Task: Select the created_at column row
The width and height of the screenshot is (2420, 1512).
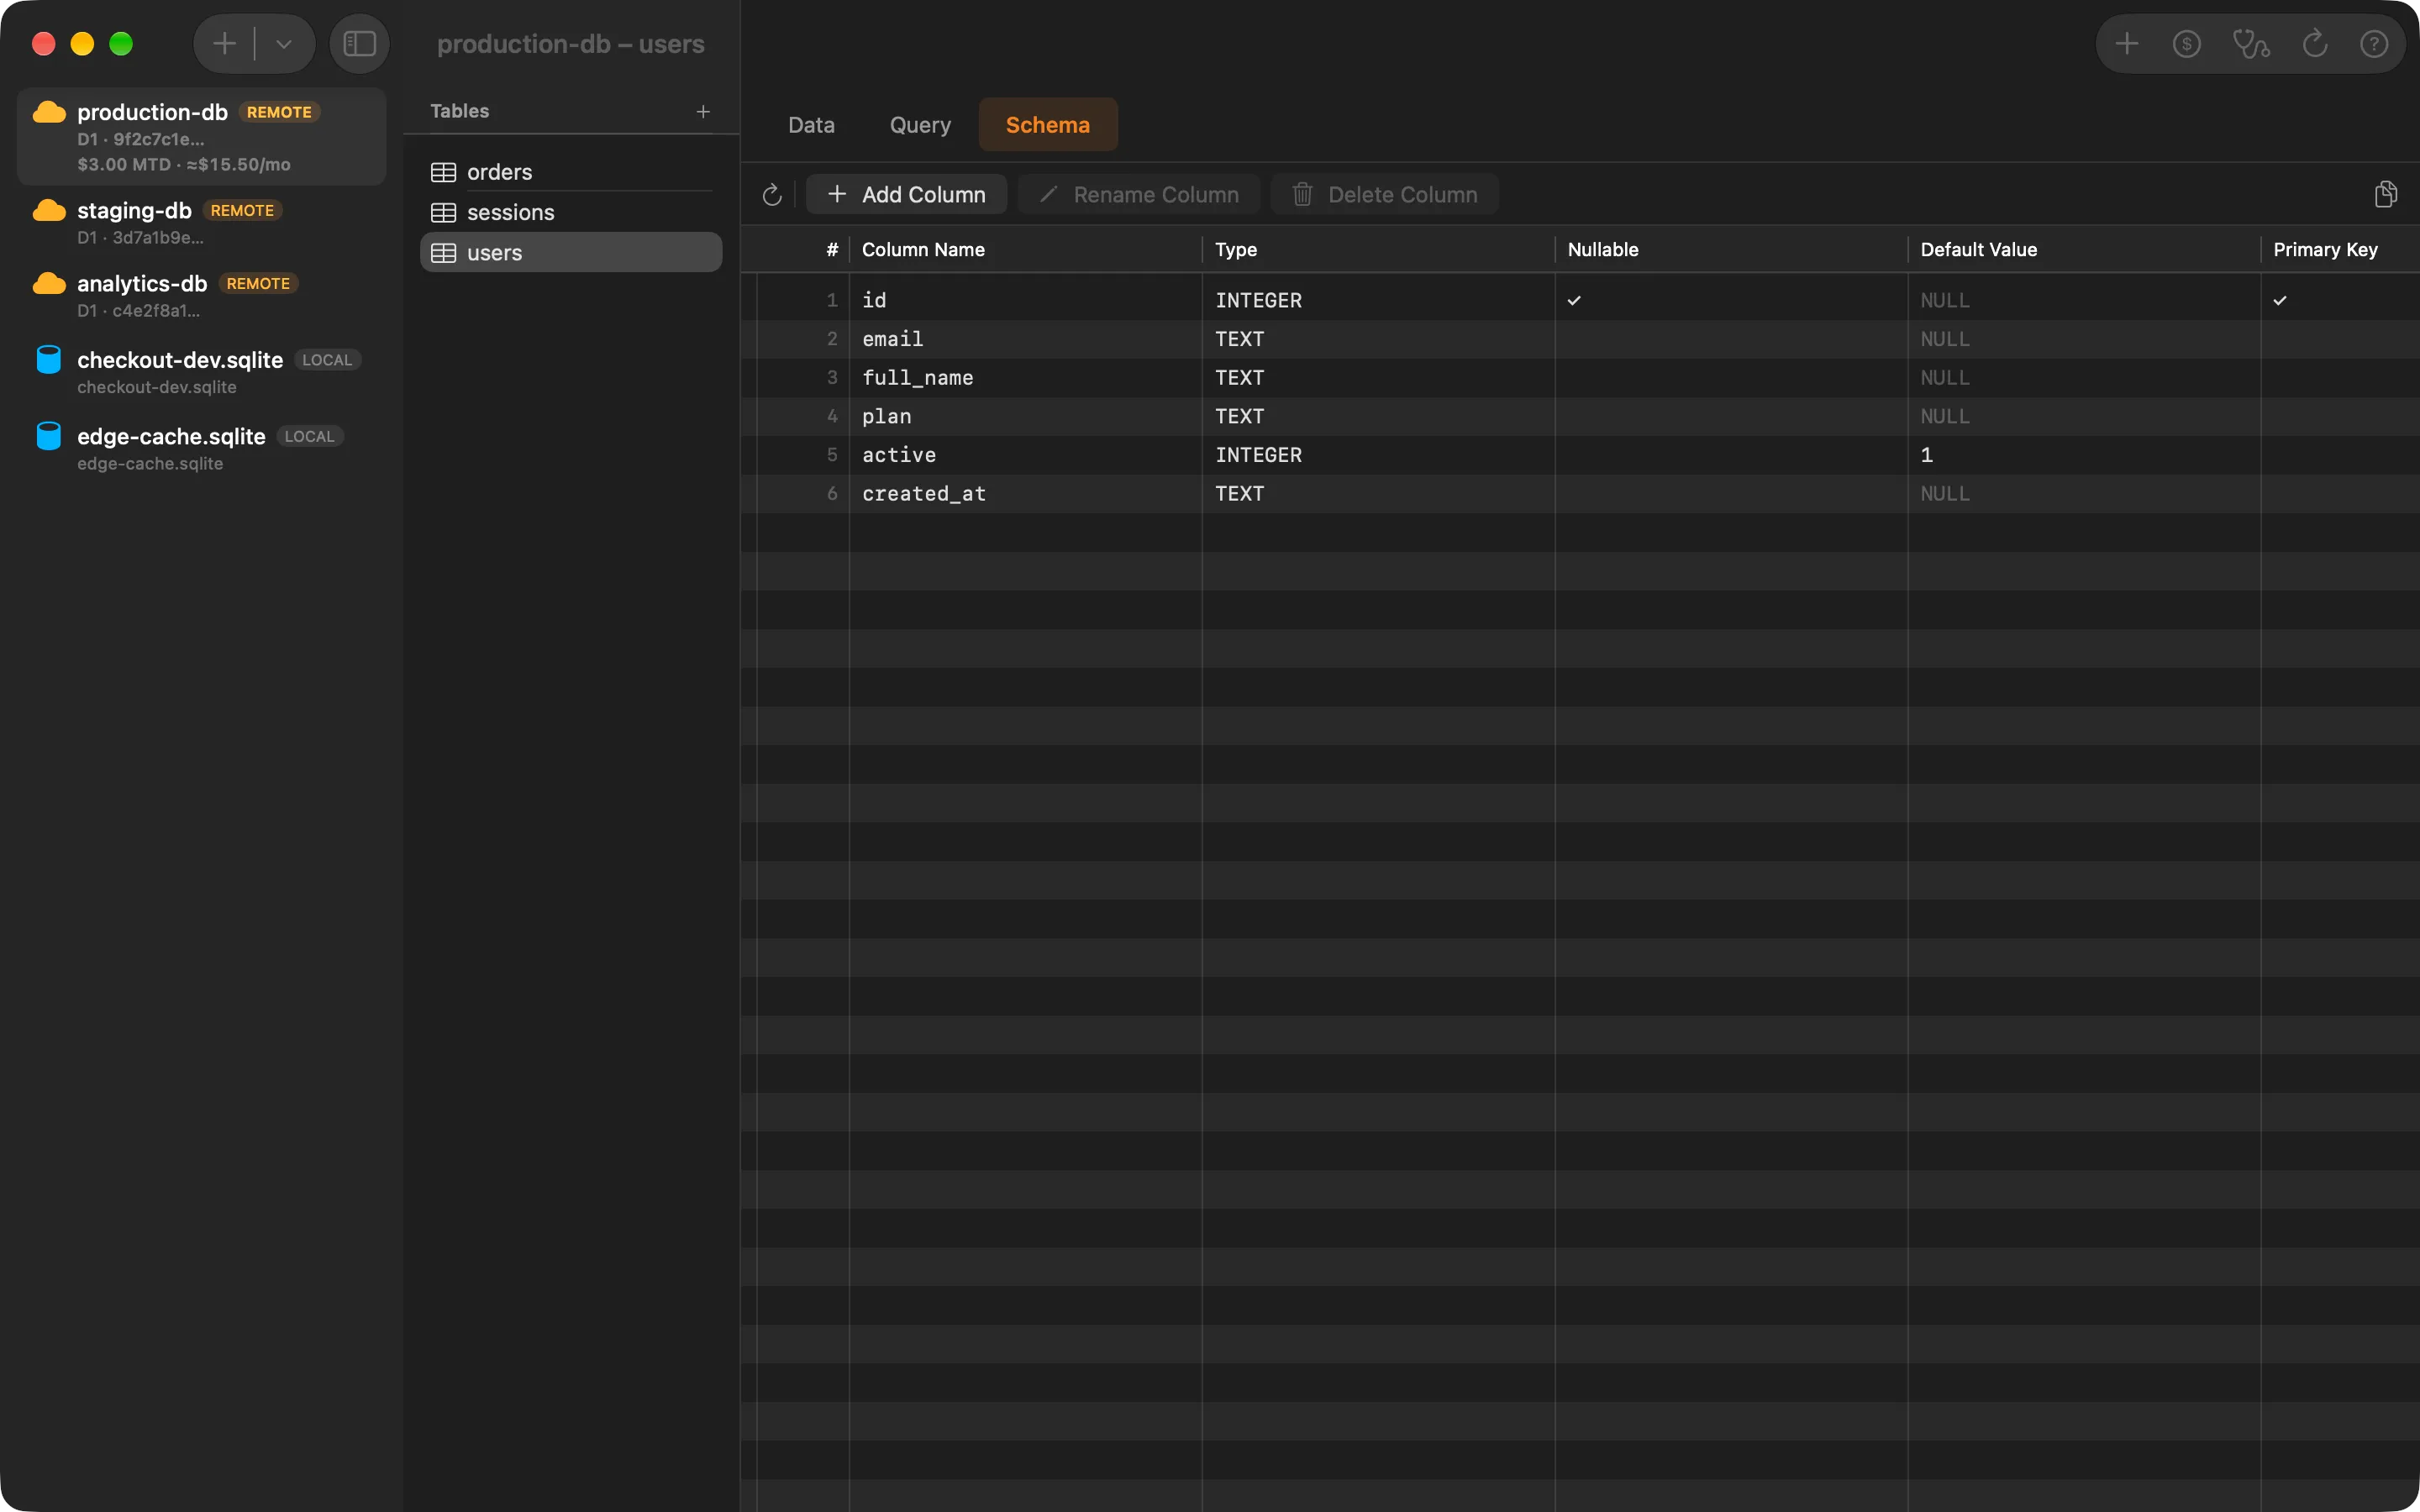Action: 1580,494
